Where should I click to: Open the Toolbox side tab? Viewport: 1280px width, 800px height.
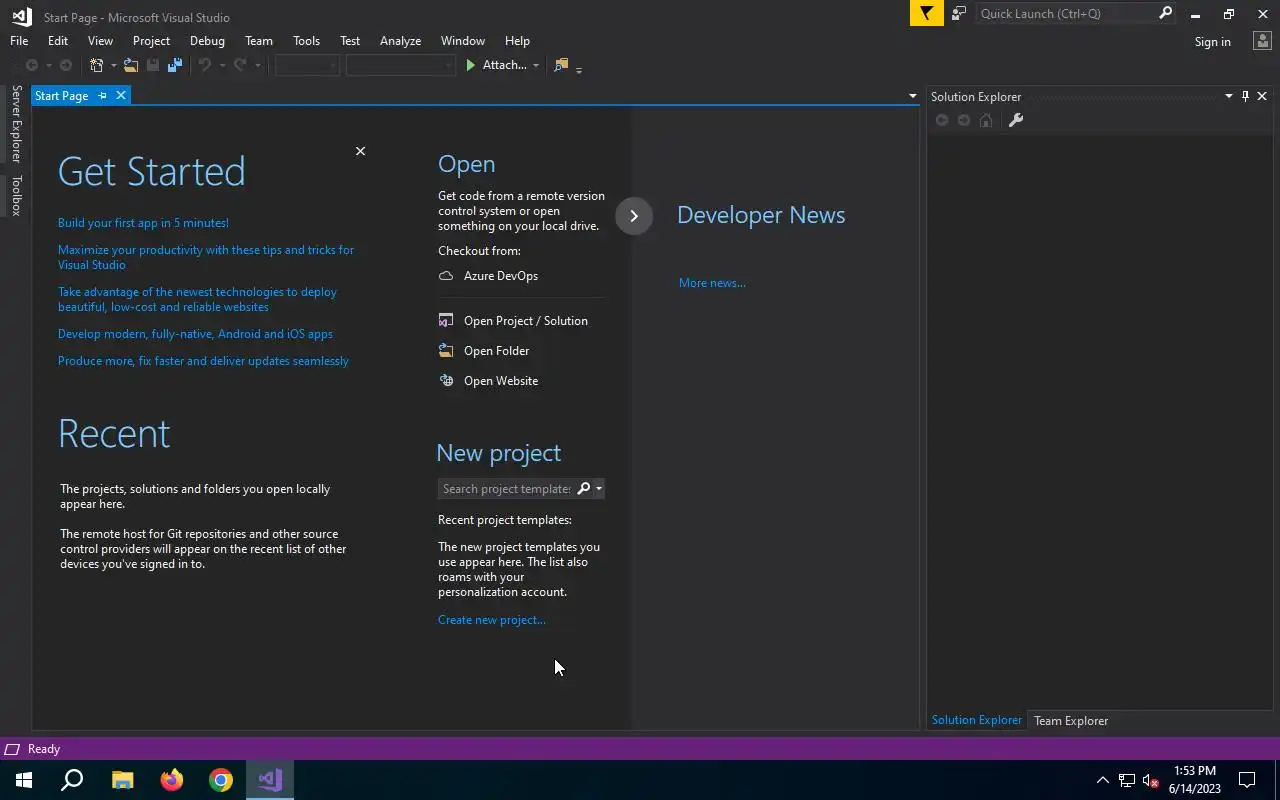[x=16, y=196]
